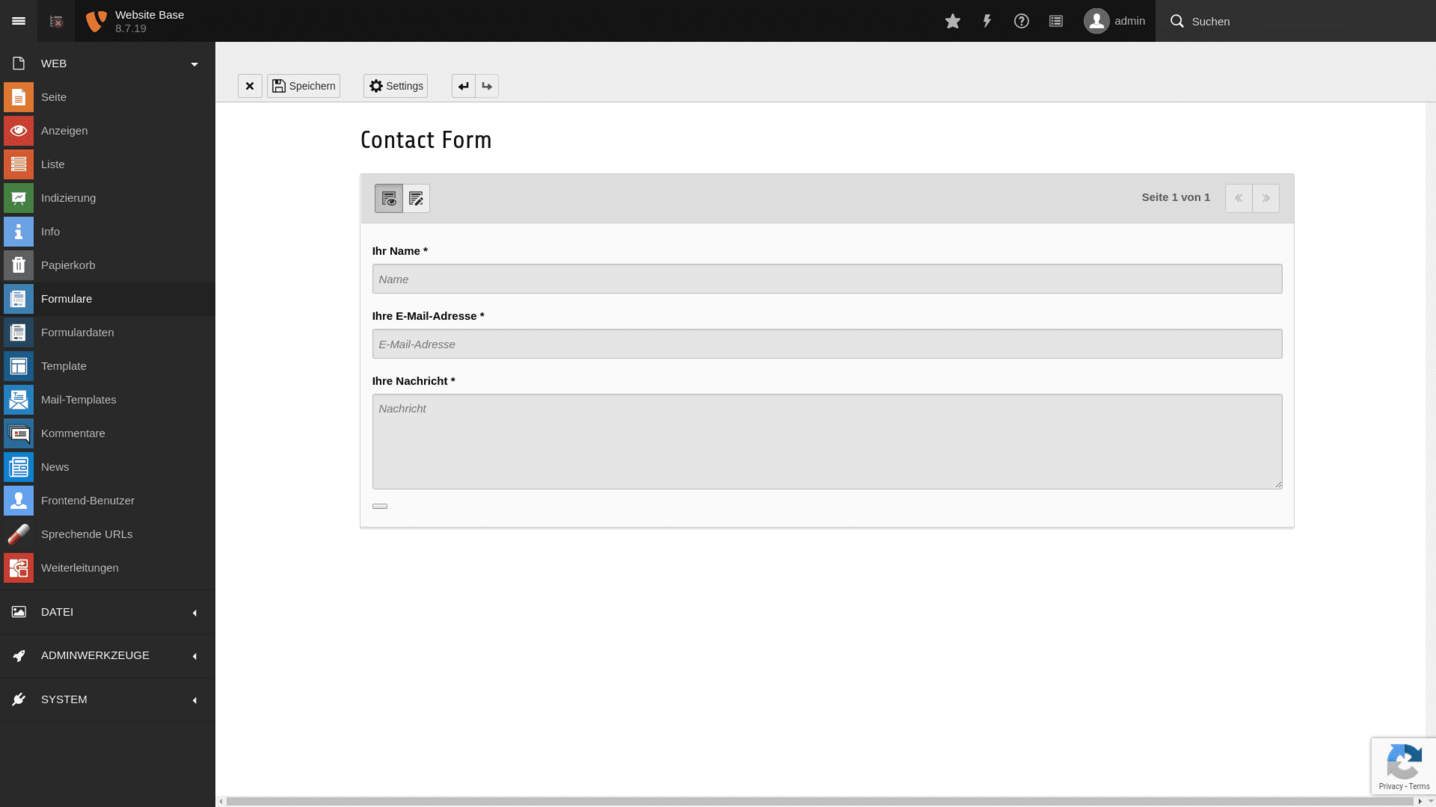The image size is (1436, 807).
Task: Toggle the module menu with the hamburger icon
Action: [18, 20]
